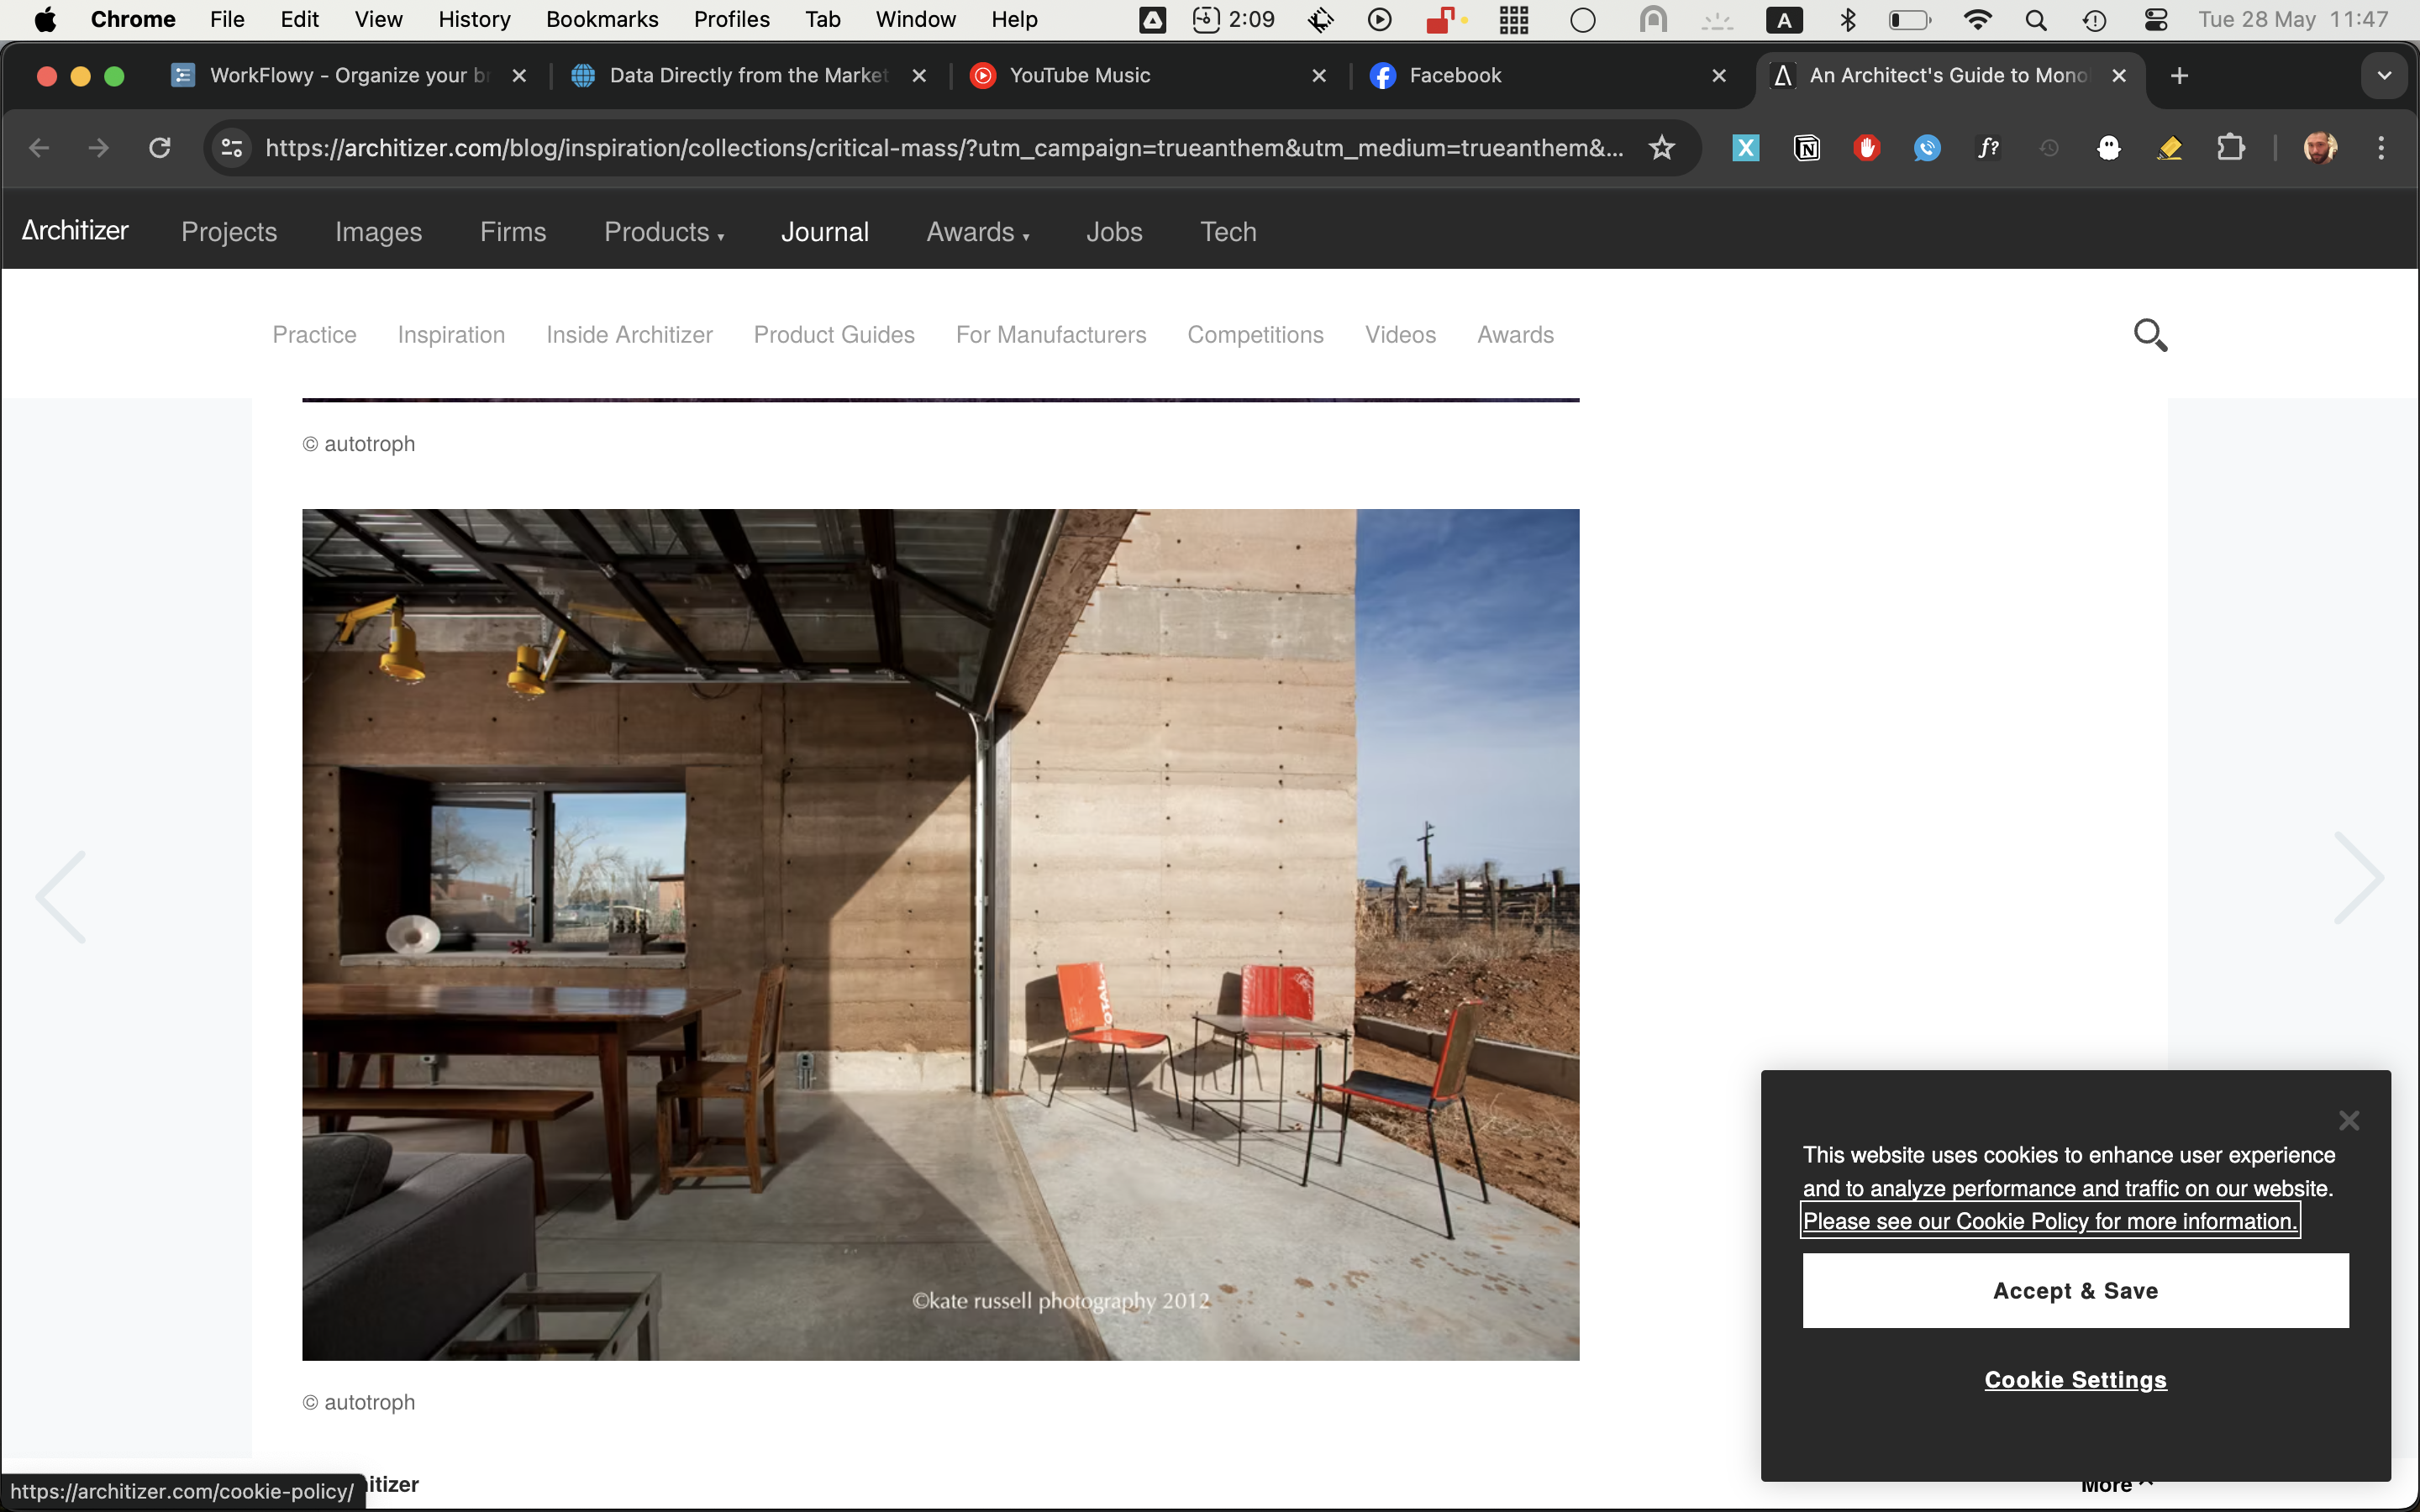Image resolution: width=2420 pixels, height=1512 pixels.
Task: Open the tab search chevron dropdown
Action: 2384,76
